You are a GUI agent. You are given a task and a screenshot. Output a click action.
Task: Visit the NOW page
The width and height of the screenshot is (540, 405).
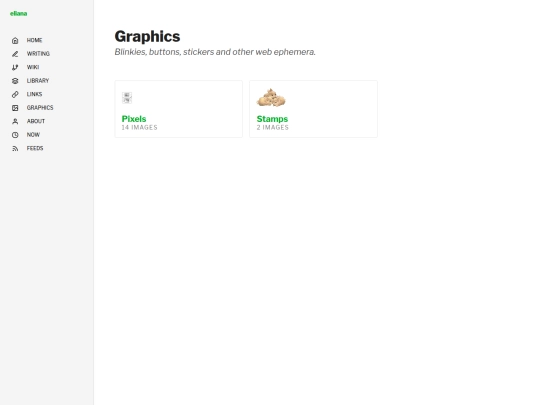pos(33,134)
